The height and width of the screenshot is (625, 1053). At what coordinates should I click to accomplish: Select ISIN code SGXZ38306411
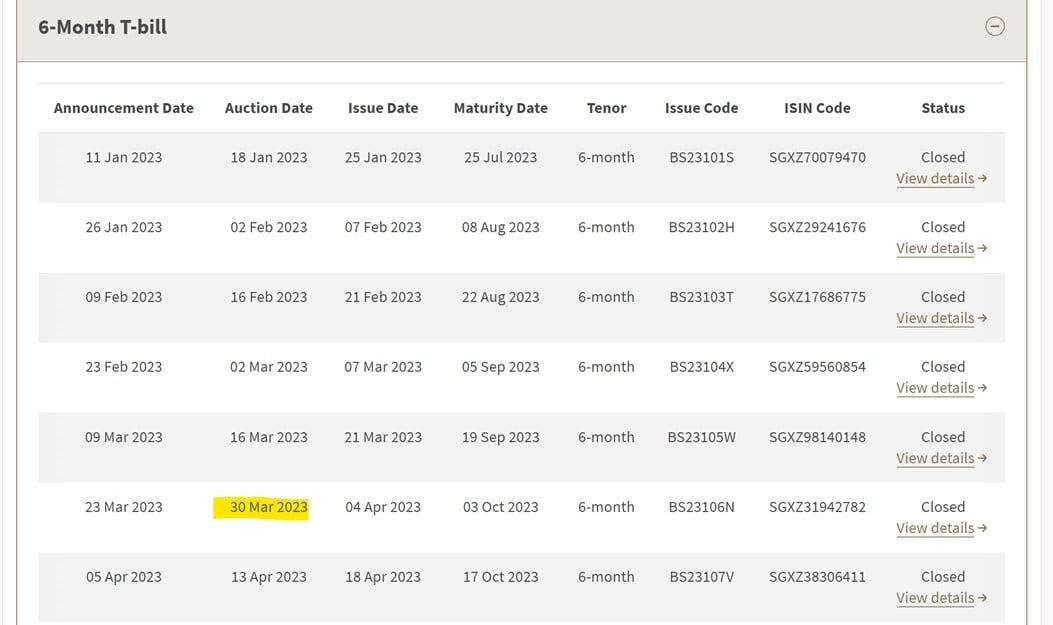(x=817, y=577)
